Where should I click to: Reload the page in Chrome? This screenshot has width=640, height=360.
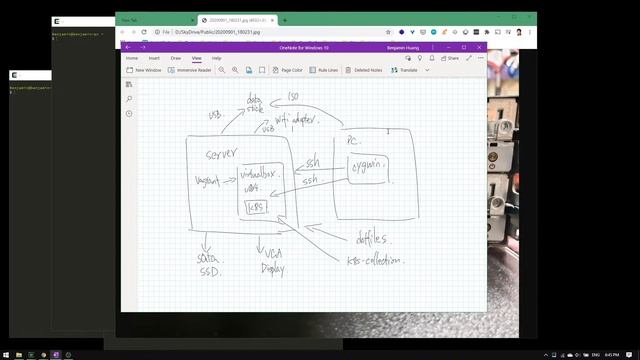point(144,32)
